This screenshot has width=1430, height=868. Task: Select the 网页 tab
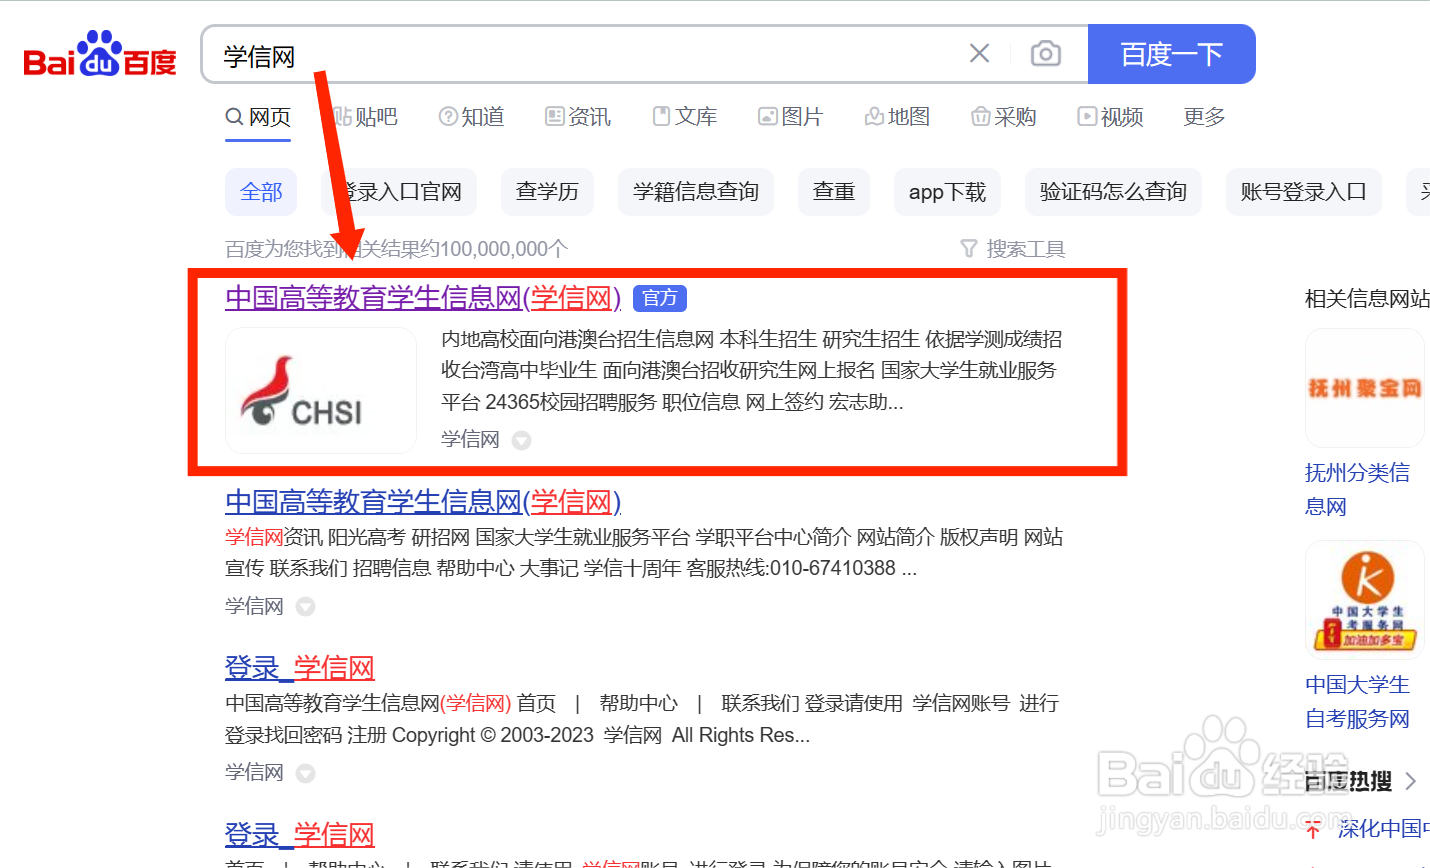[258, 117]
